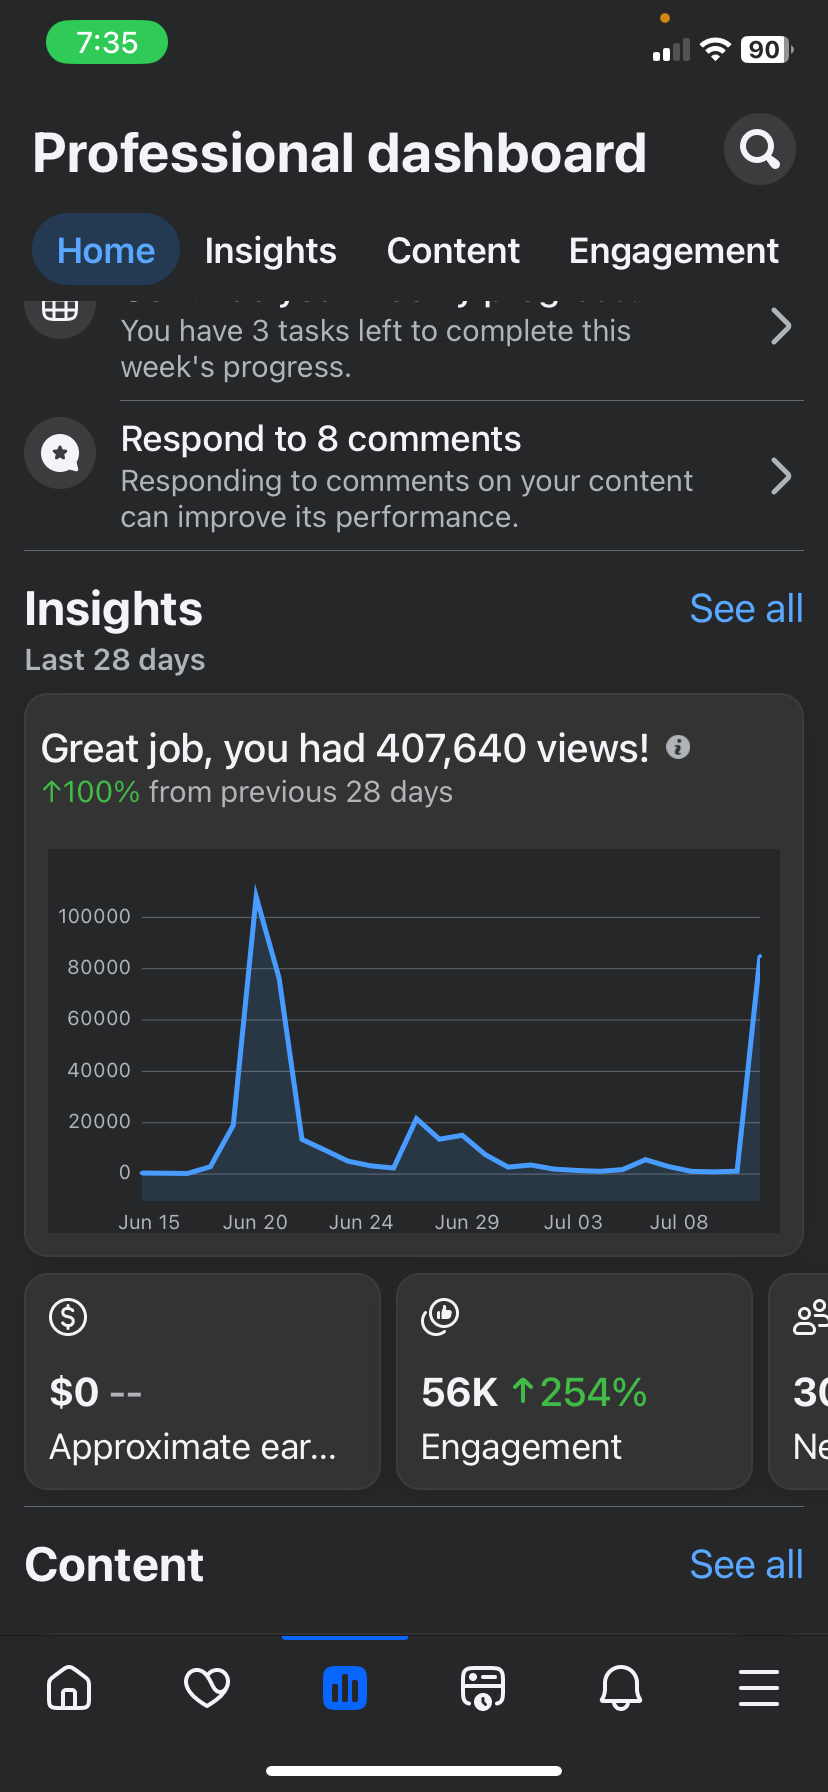The image size is (828, 1792).
Task: Tap the Jun 20 peak on views chart
Action: [256, 892]
